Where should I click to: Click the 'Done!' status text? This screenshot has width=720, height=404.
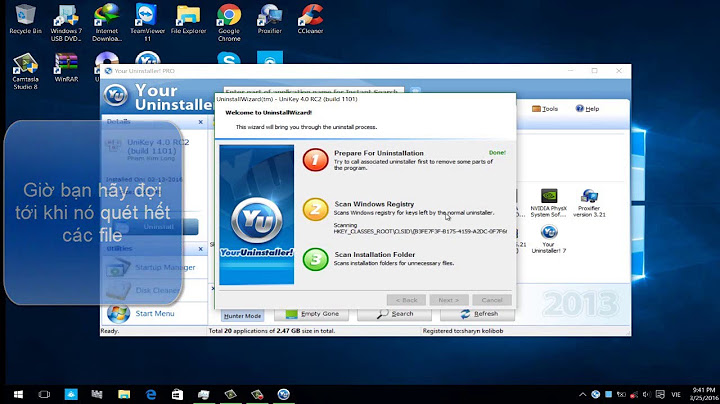point(497,152)
